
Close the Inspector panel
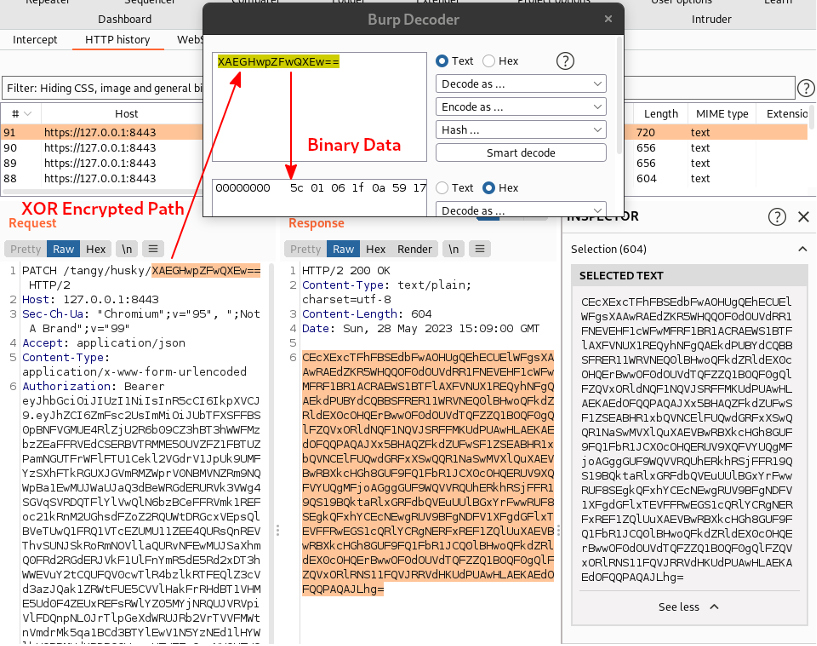coord(803,217)
